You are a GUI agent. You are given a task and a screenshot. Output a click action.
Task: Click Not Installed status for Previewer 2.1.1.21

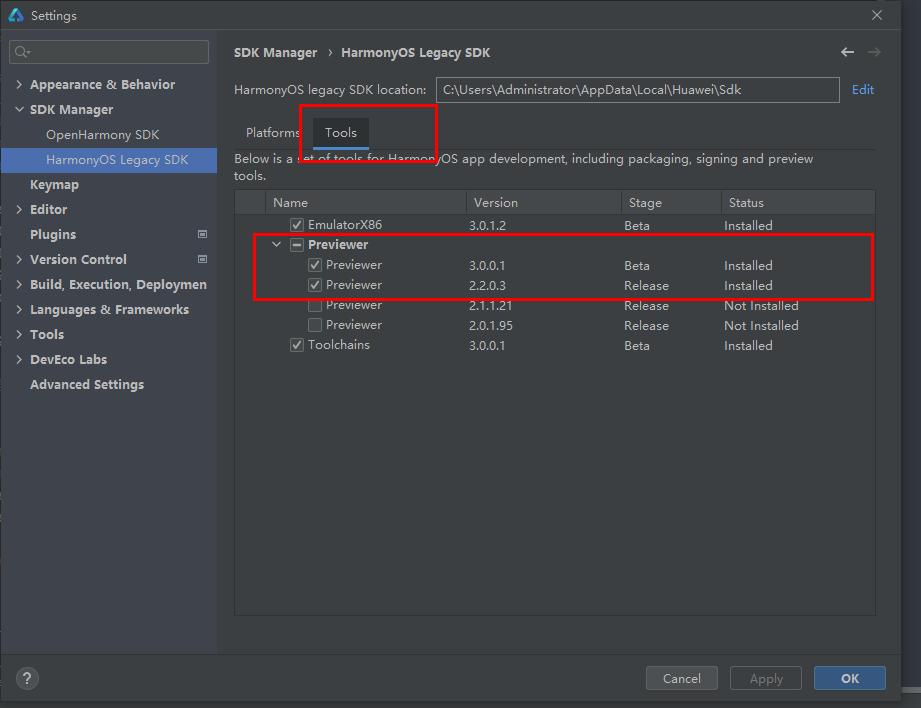(x=761, y=306)
